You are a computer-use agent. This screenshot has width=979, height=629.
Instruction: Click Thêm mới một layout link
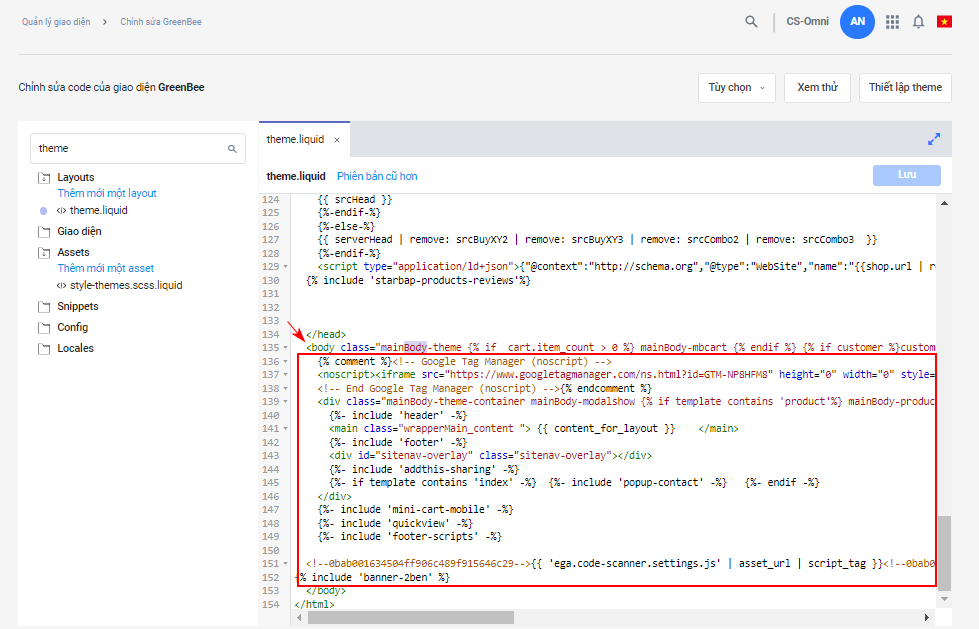point(107,194)
